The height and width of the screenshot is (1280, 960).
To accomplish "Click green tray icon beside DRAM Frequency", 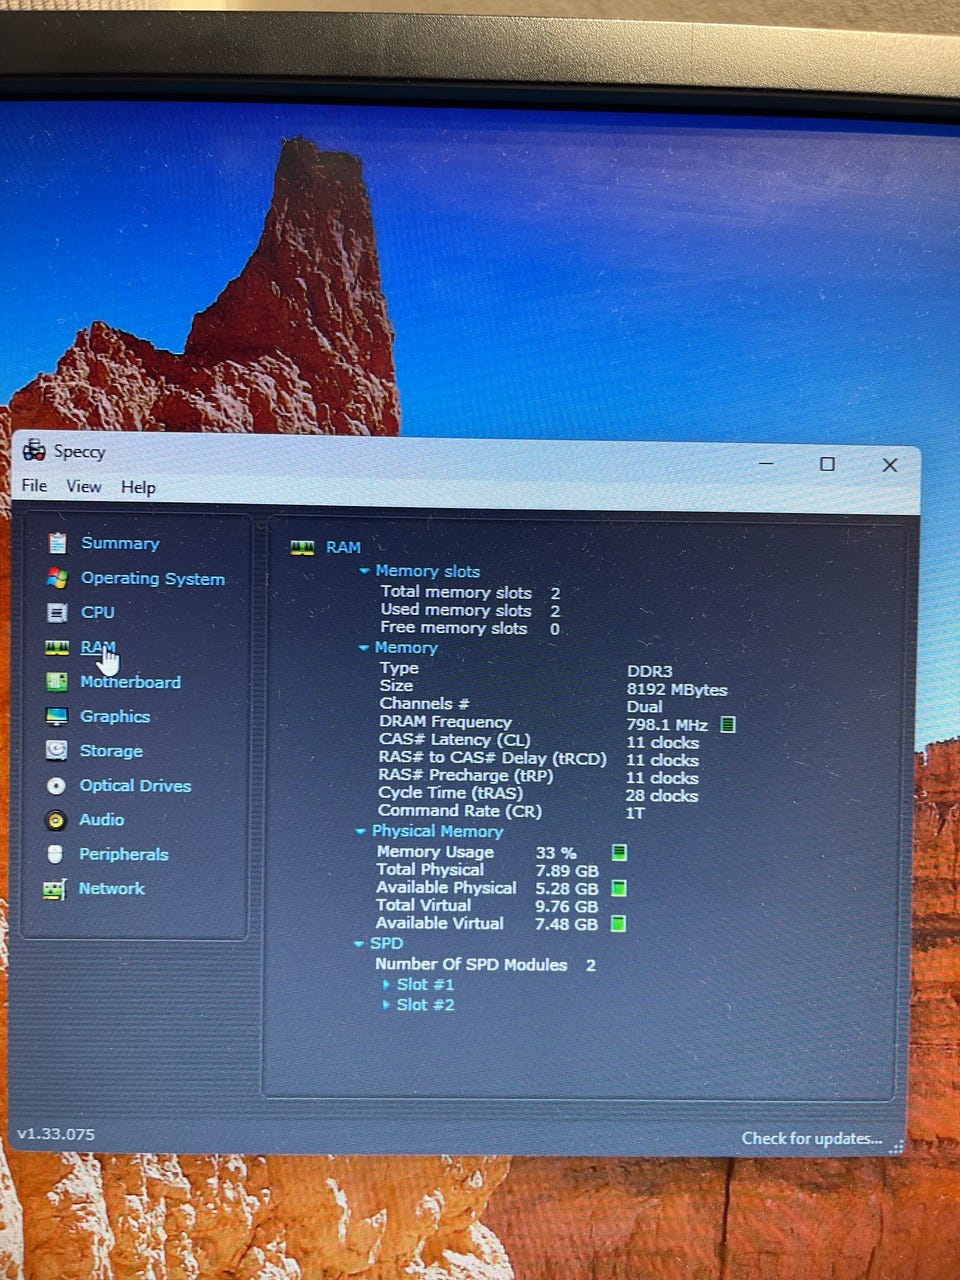I will point(728,725).
